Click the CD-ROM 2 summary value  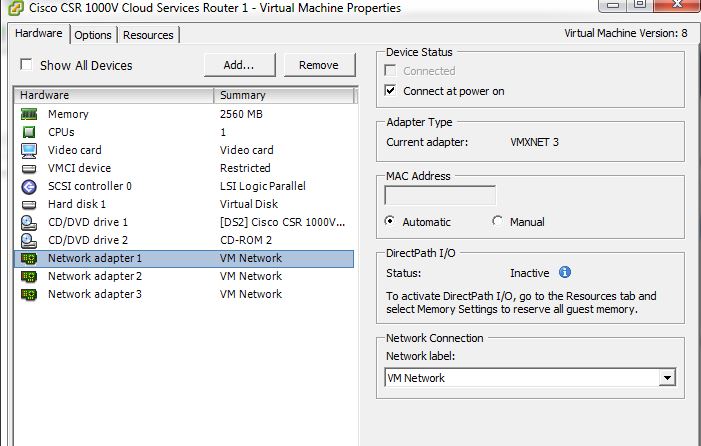(x=246, y=240)
